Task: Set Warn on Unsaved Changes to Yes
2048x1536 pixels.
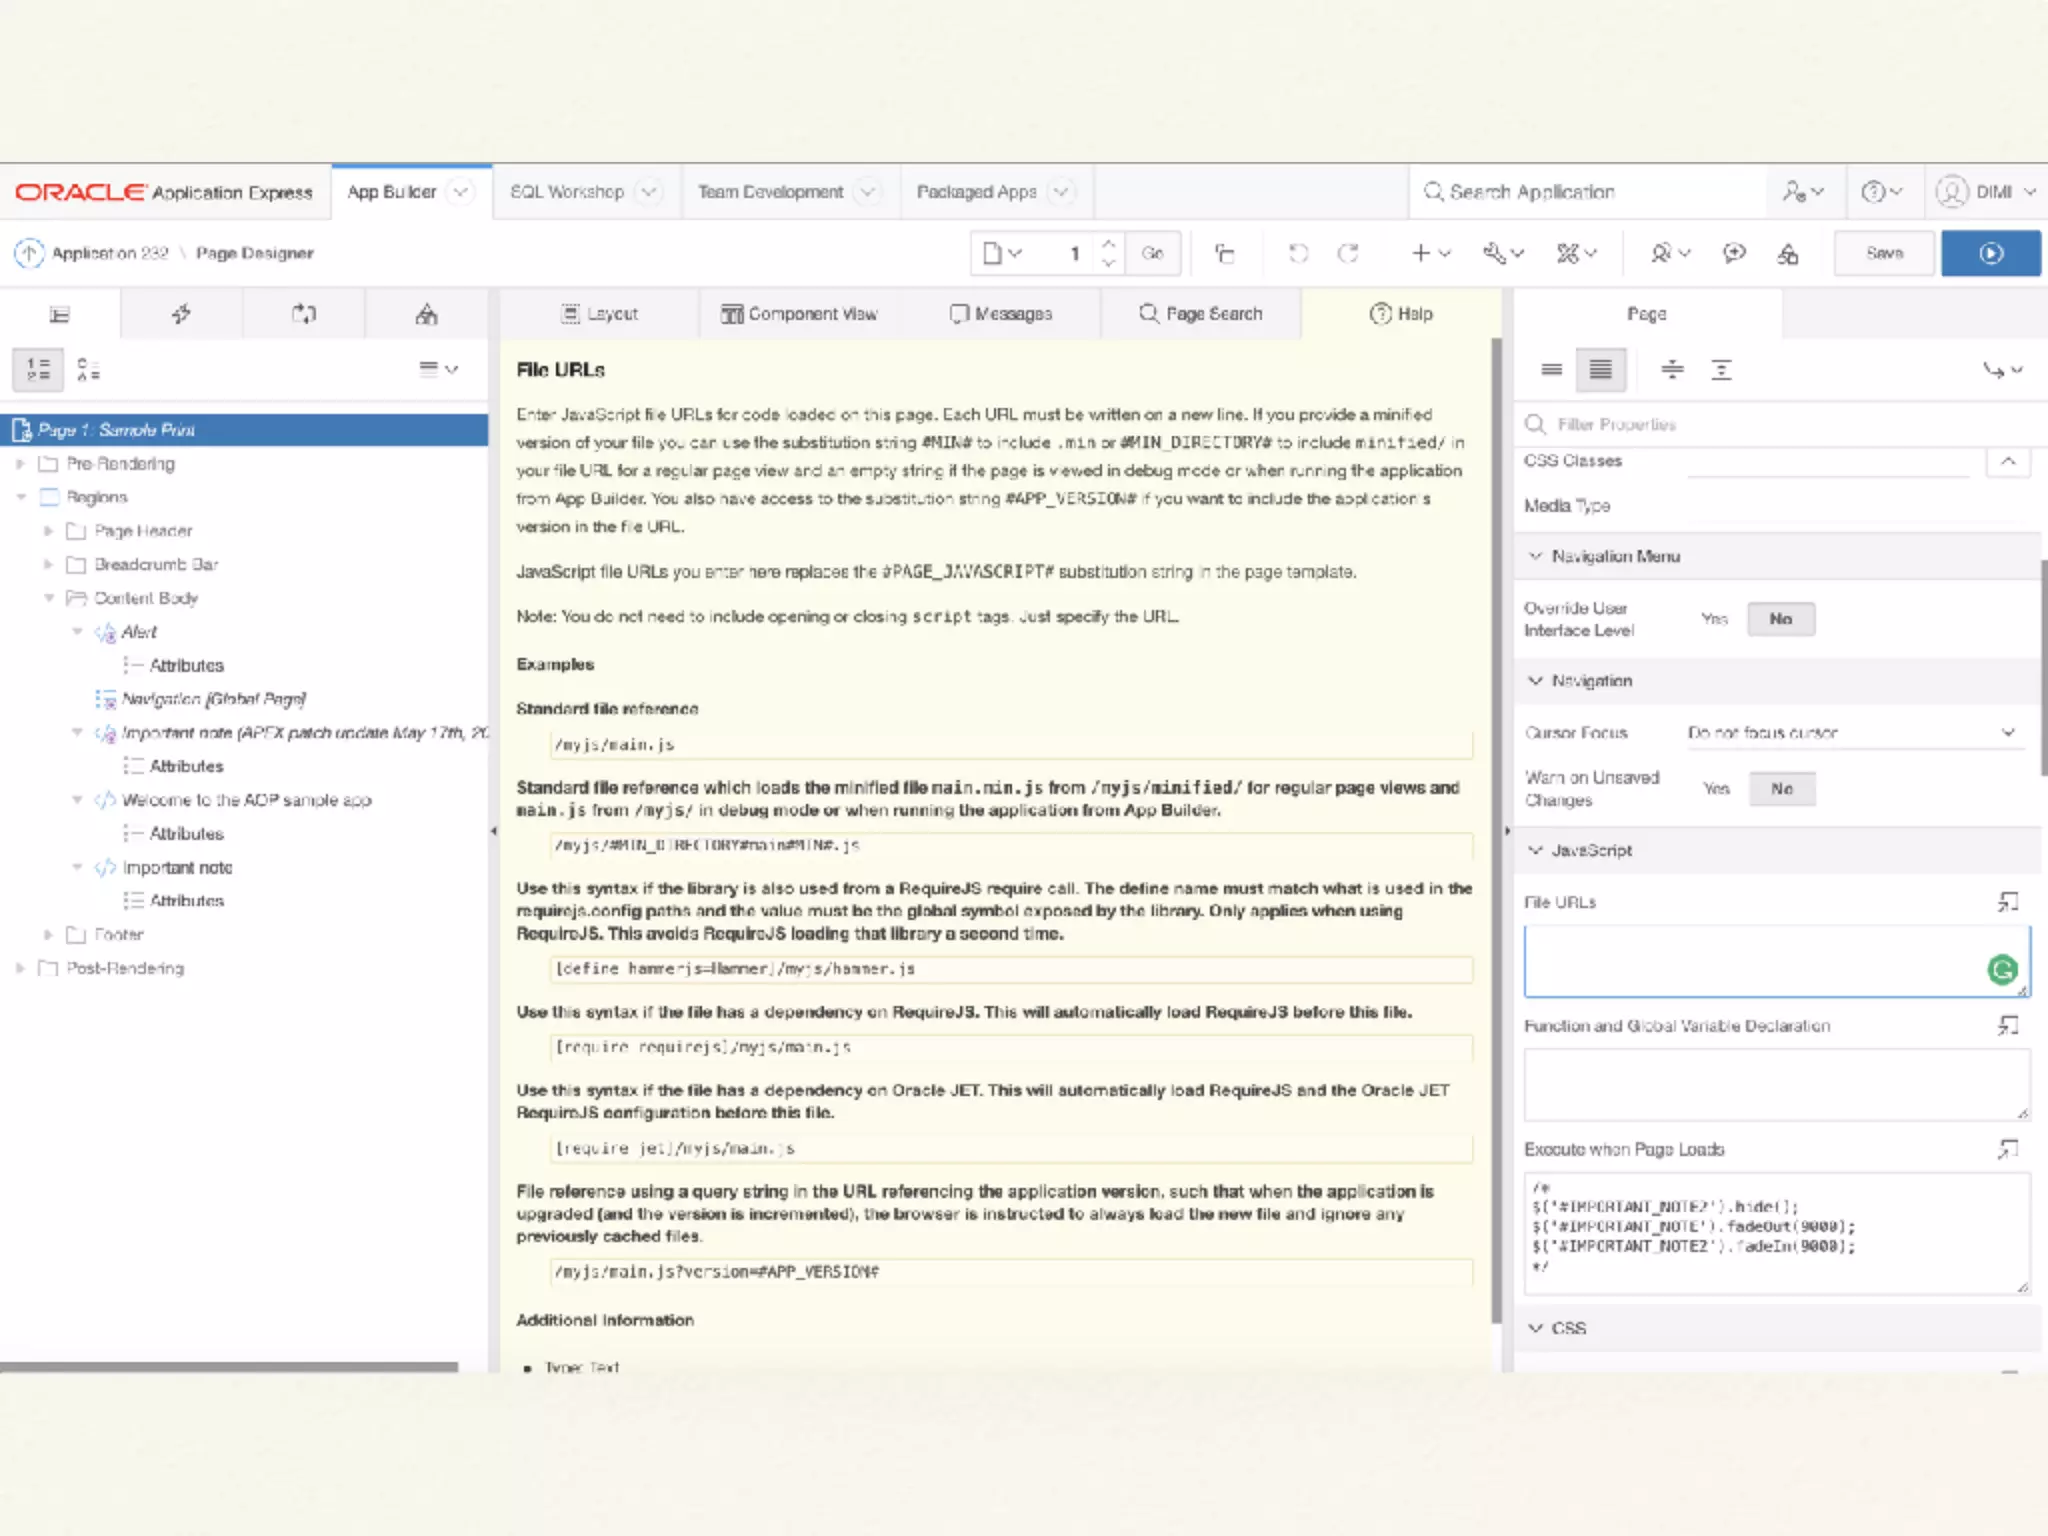Action: pyautogui.click(x=1716, y=789)
